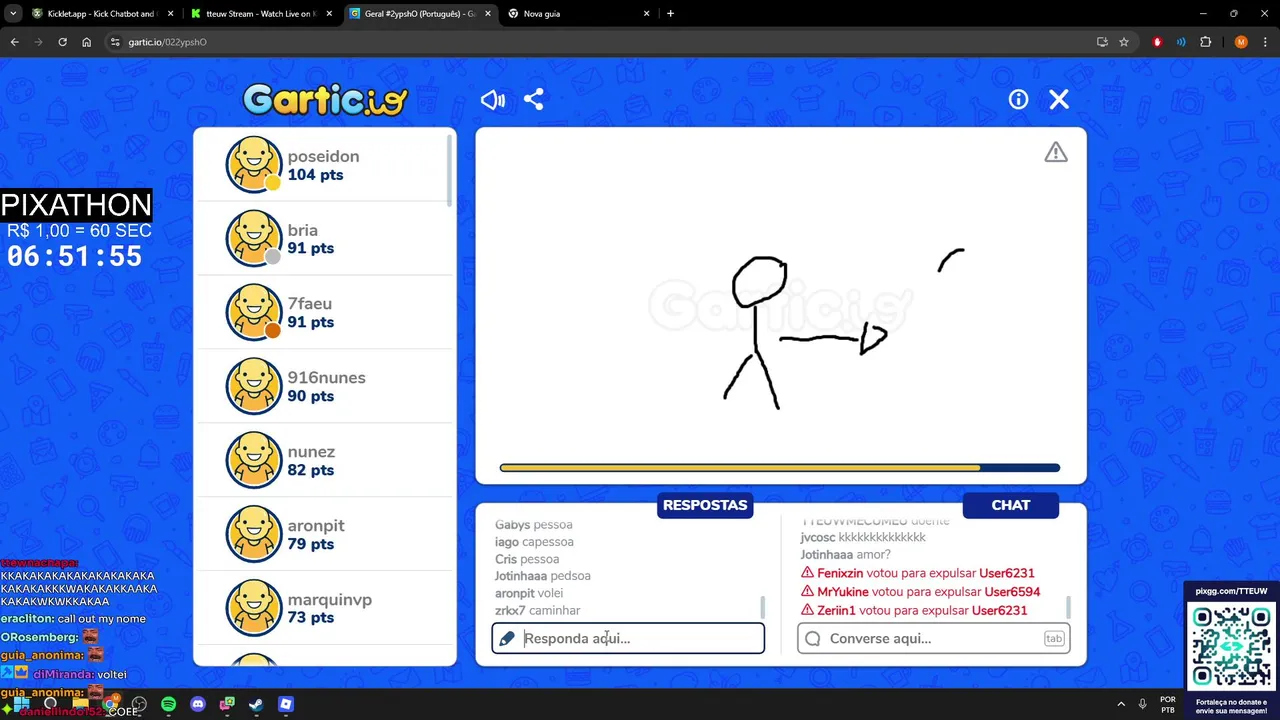Click the Gartic.io logo
This screenshot has height=720, width=1280.
(x=325, y=100)
